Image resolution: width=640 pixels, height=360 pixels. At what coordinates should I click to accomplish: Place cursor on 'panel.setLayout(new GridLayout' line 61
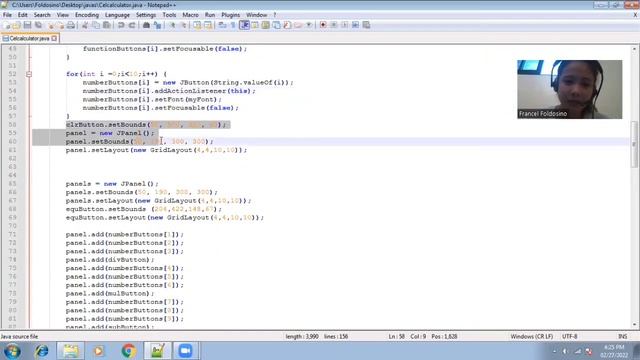tap(156, 150)
